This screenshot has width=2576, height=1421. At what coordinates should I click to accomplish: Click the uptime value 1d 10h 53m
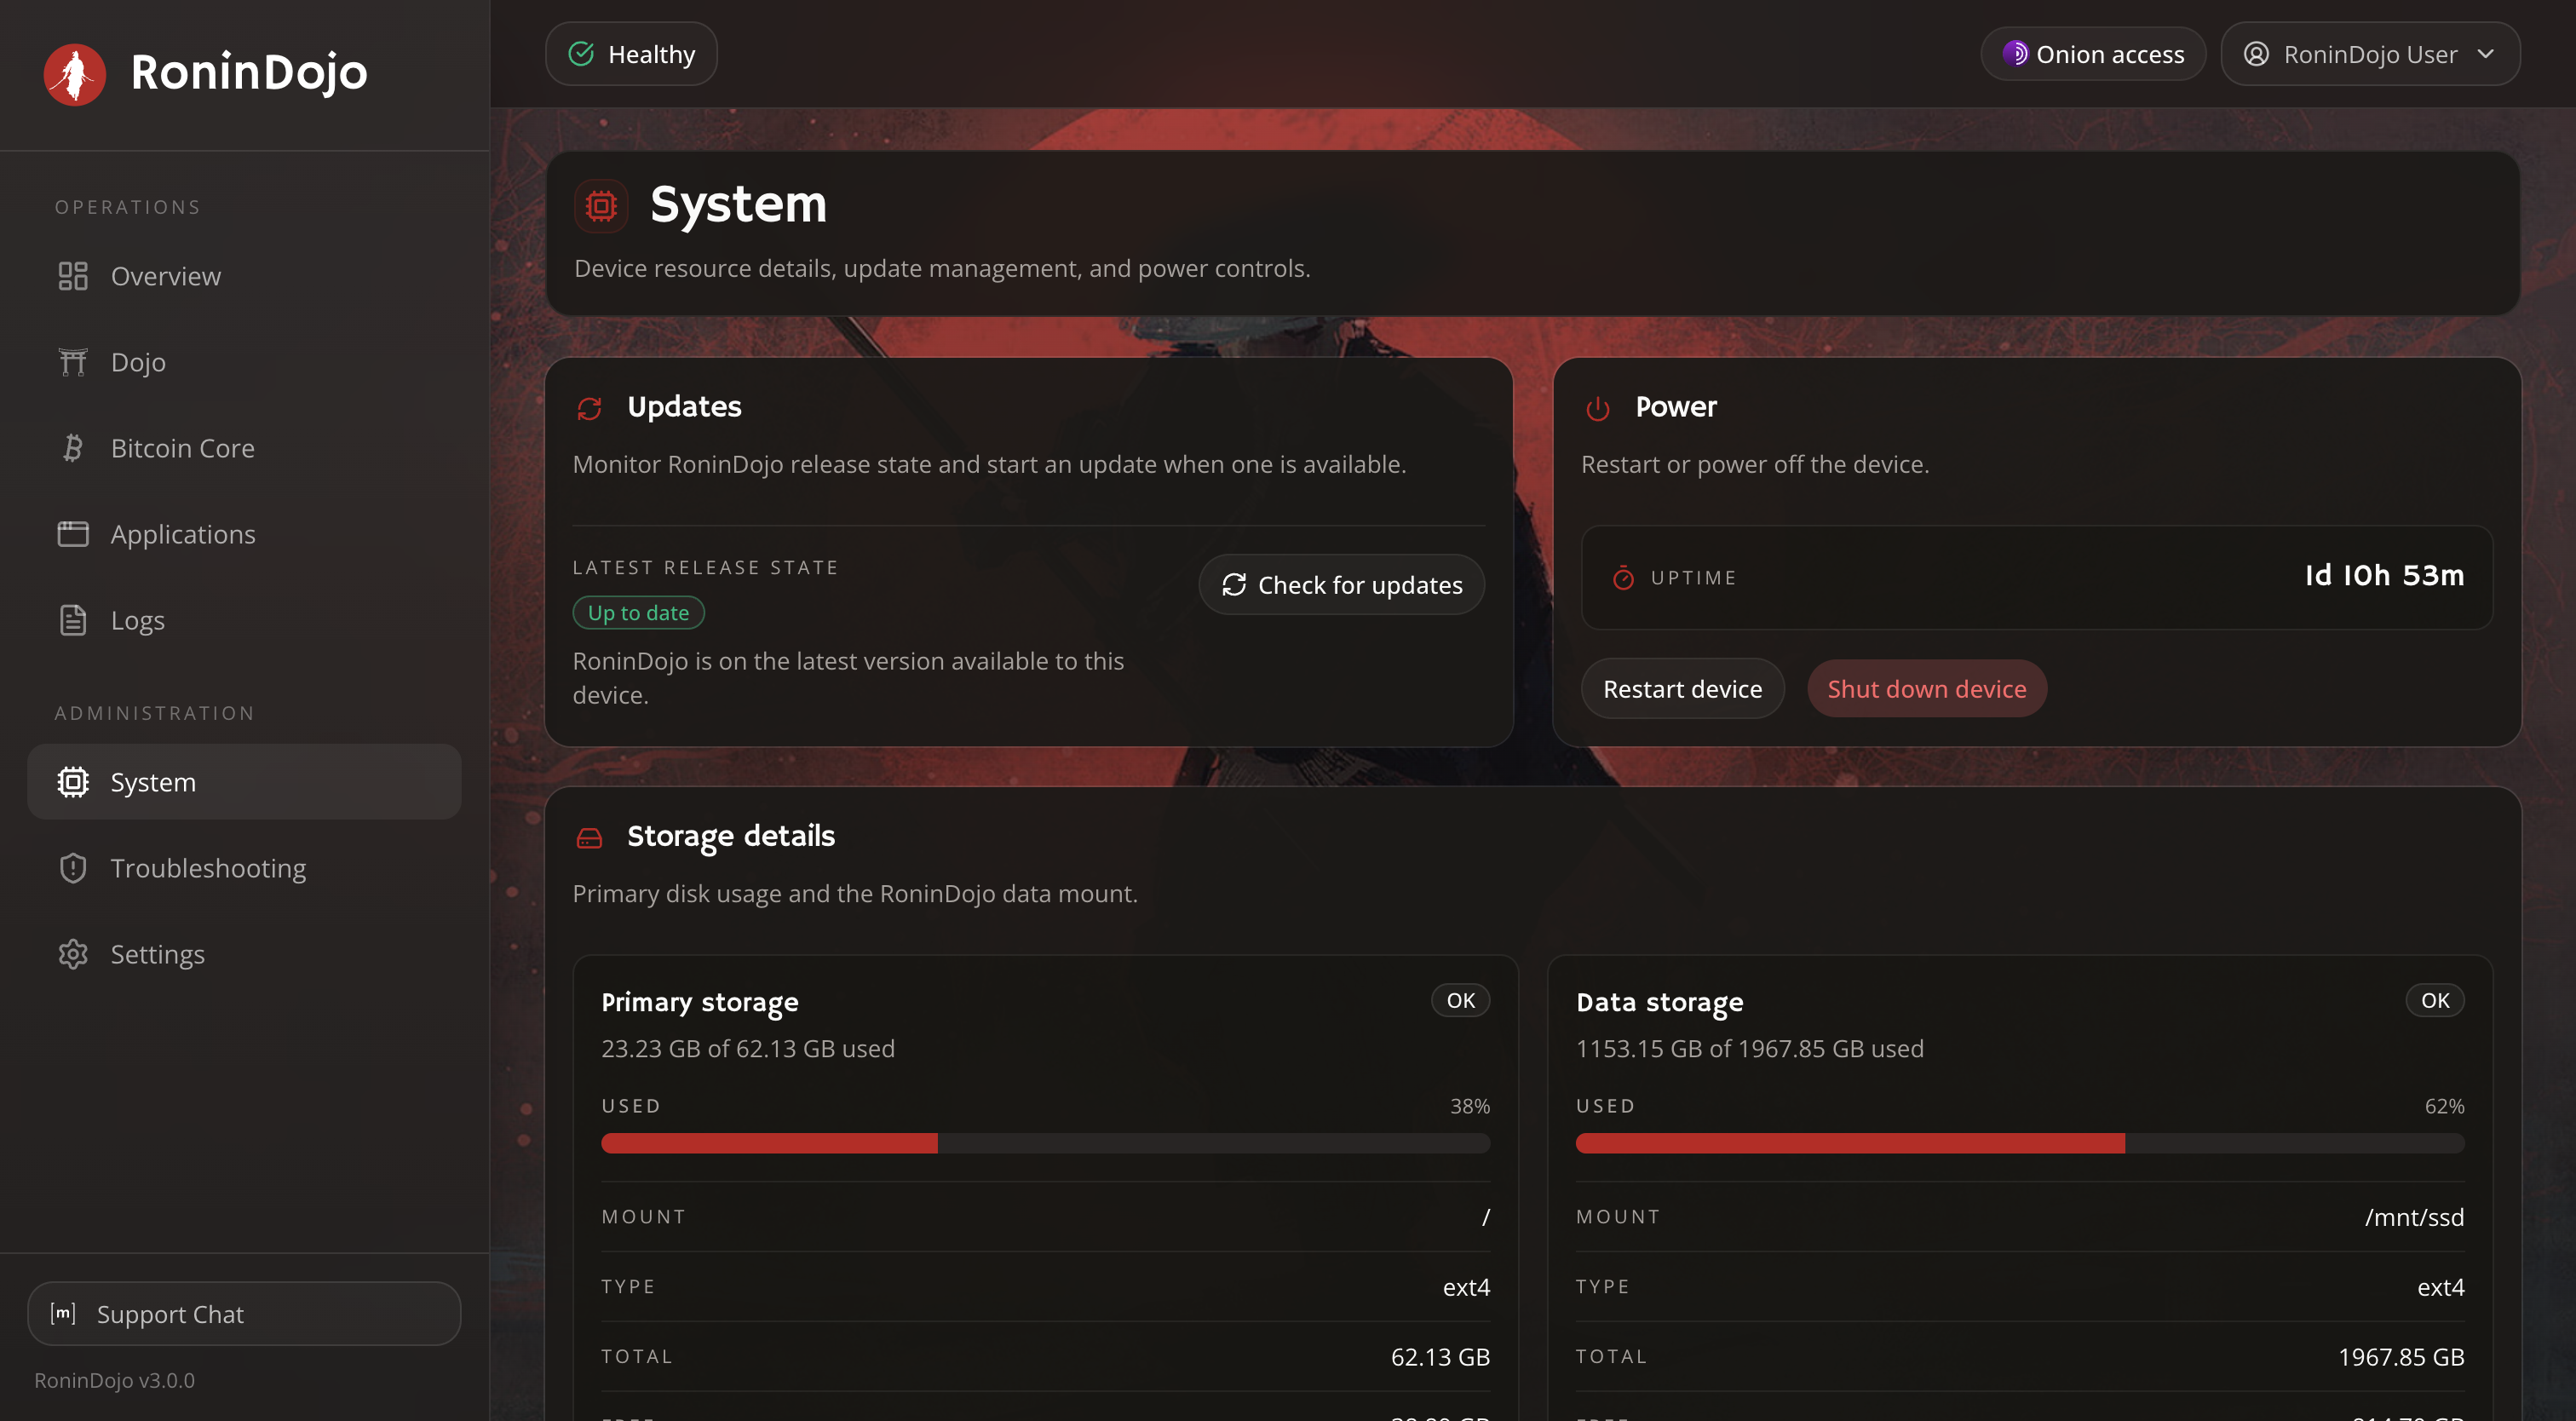[2384, 576]
